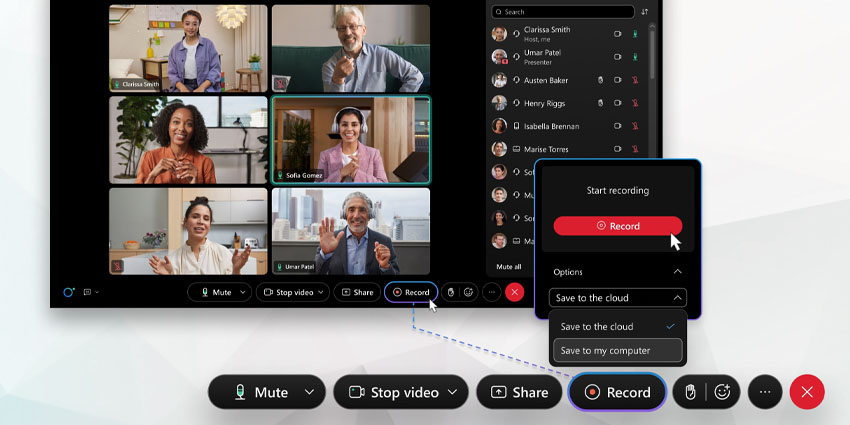Open Webex Assistant icon at meeting window bottom-left
The width and height of the screenshot is (850, 425).
[x=68, y=292]
